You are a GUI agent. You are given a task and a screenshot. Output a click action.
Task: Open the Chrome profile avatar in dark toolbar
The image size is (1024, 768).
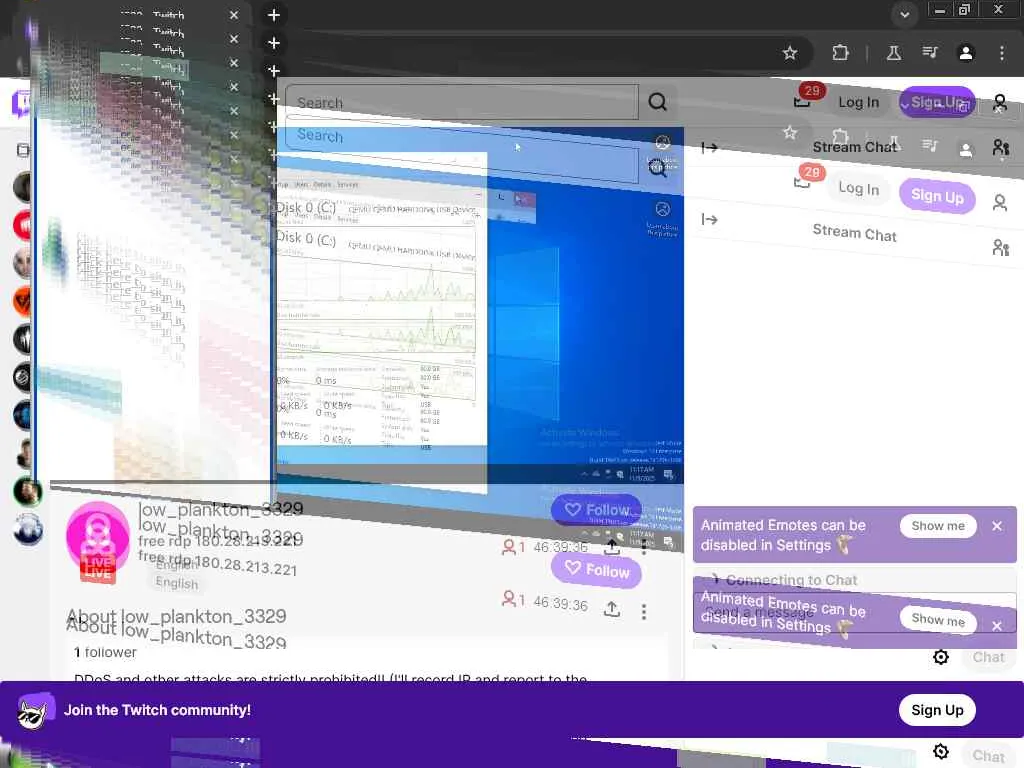966,53
